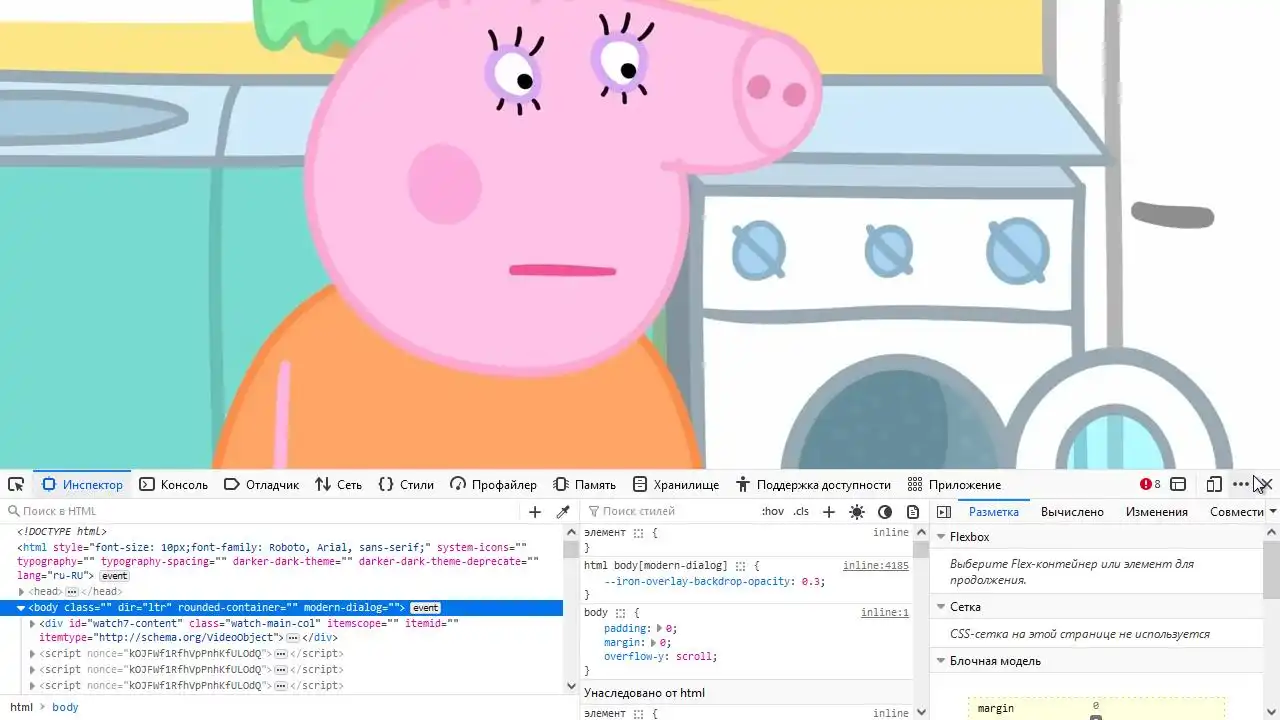Open the inline:1 source link
1280x720 pixels.
(x=885, y=613)
